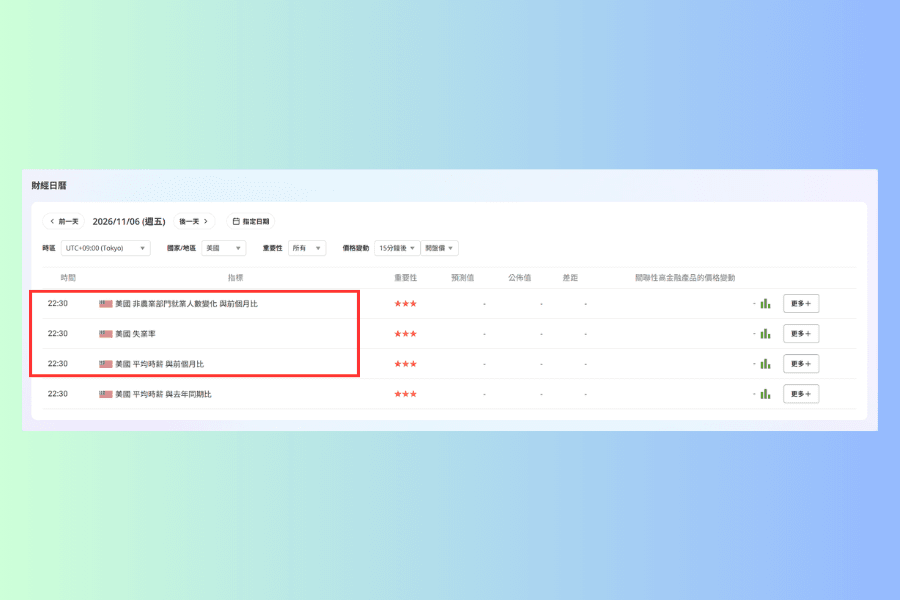Viewport: 900px width, 600px height.
Task: Click importance stars in first row
Action: 405,304
